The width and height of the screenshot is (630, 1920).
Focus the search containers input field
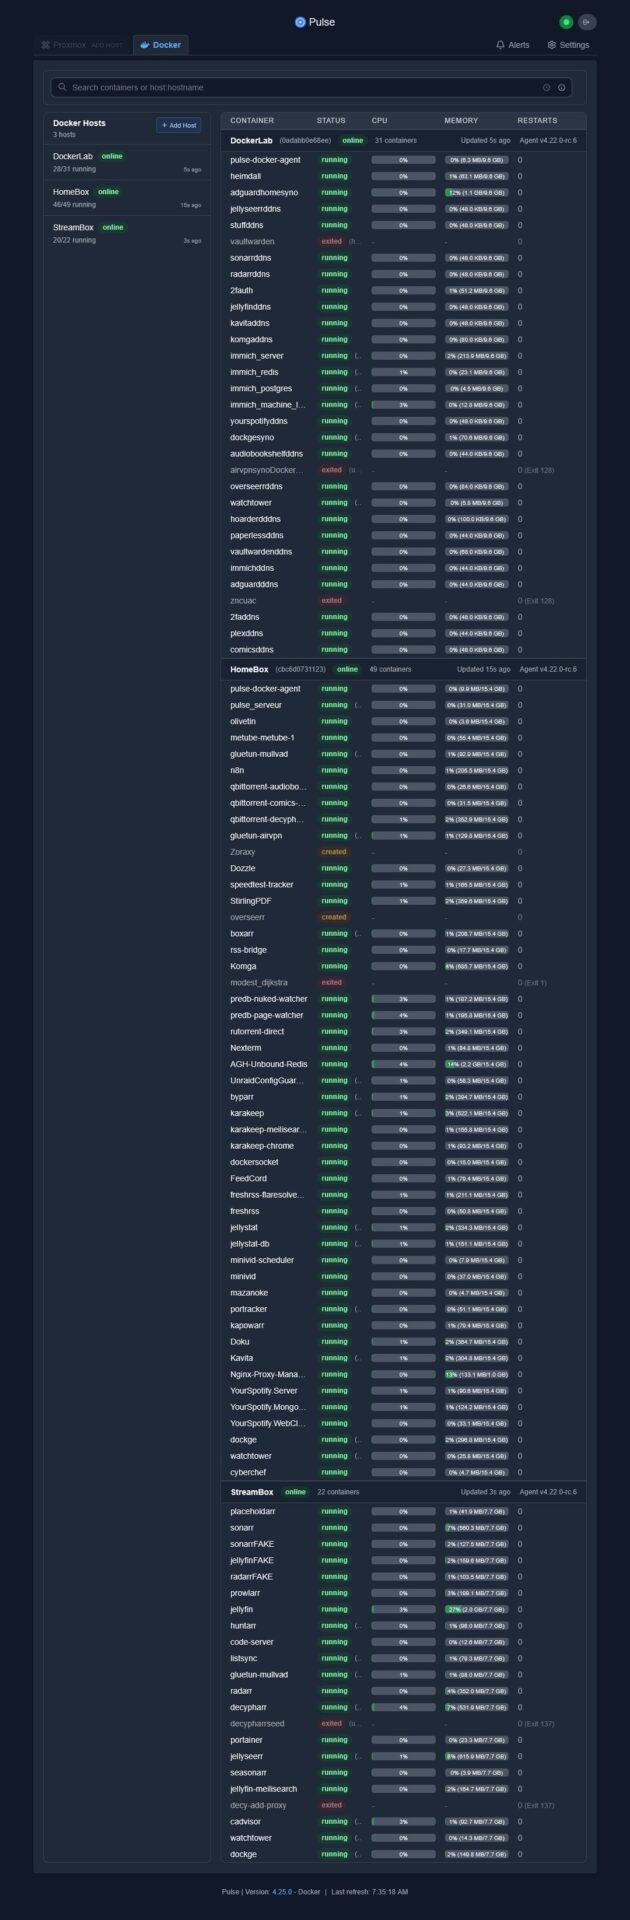300,88
